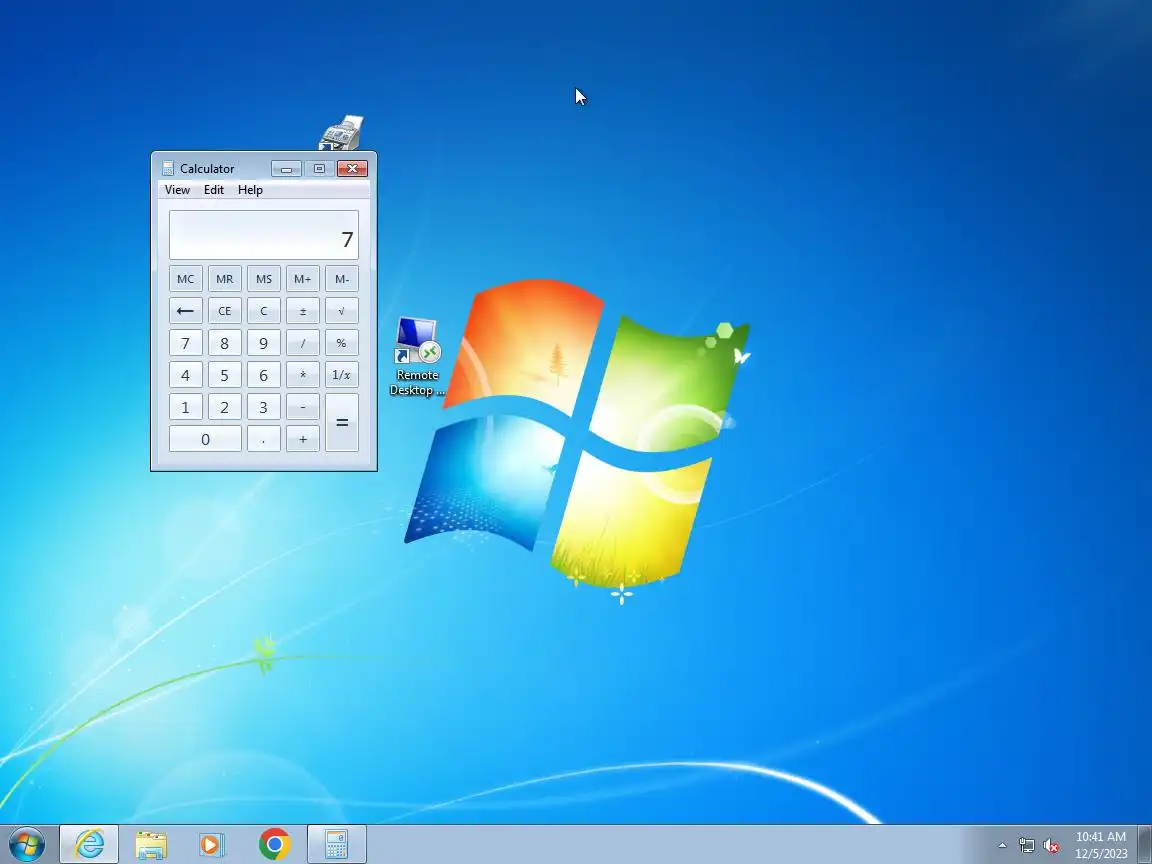Click the equals (=) key
The height and width of the screenshot is (864, 1152).
click(x=342, y=422)
